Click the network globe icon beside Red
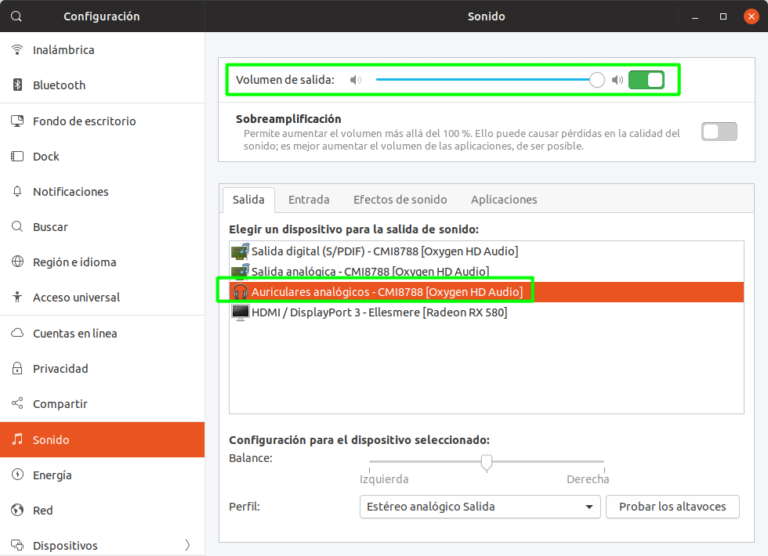 pyautogui.click(x=17, y=510)
